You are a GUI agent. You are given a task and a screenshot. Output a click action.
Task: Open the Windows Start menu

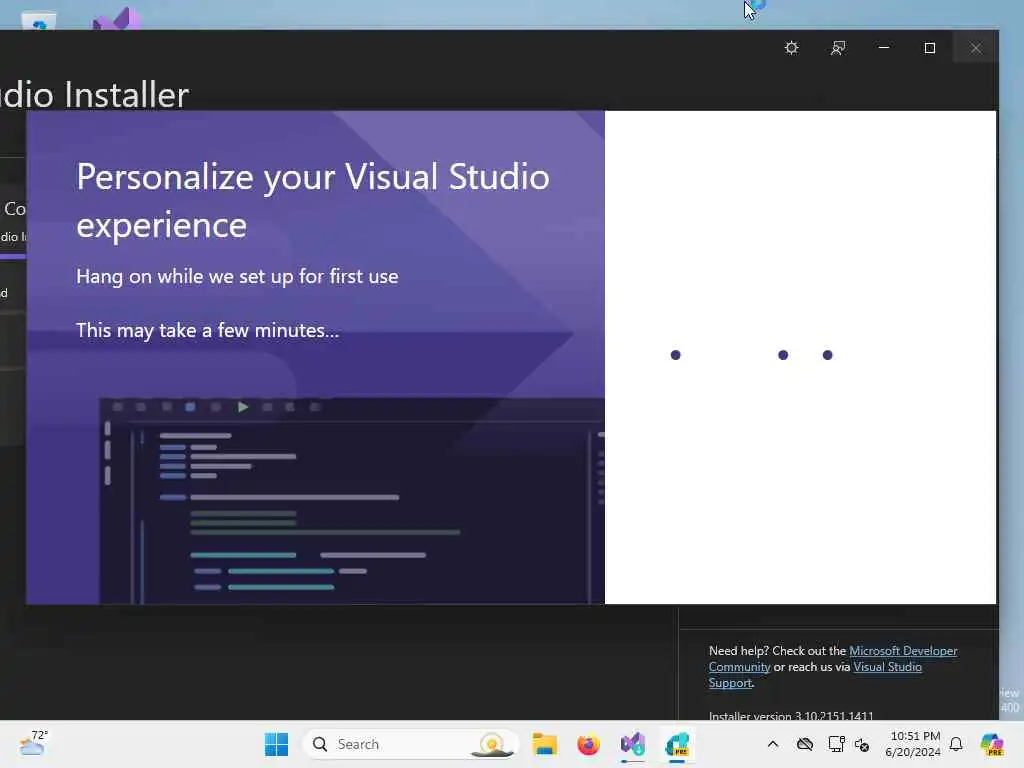[276, 744]
